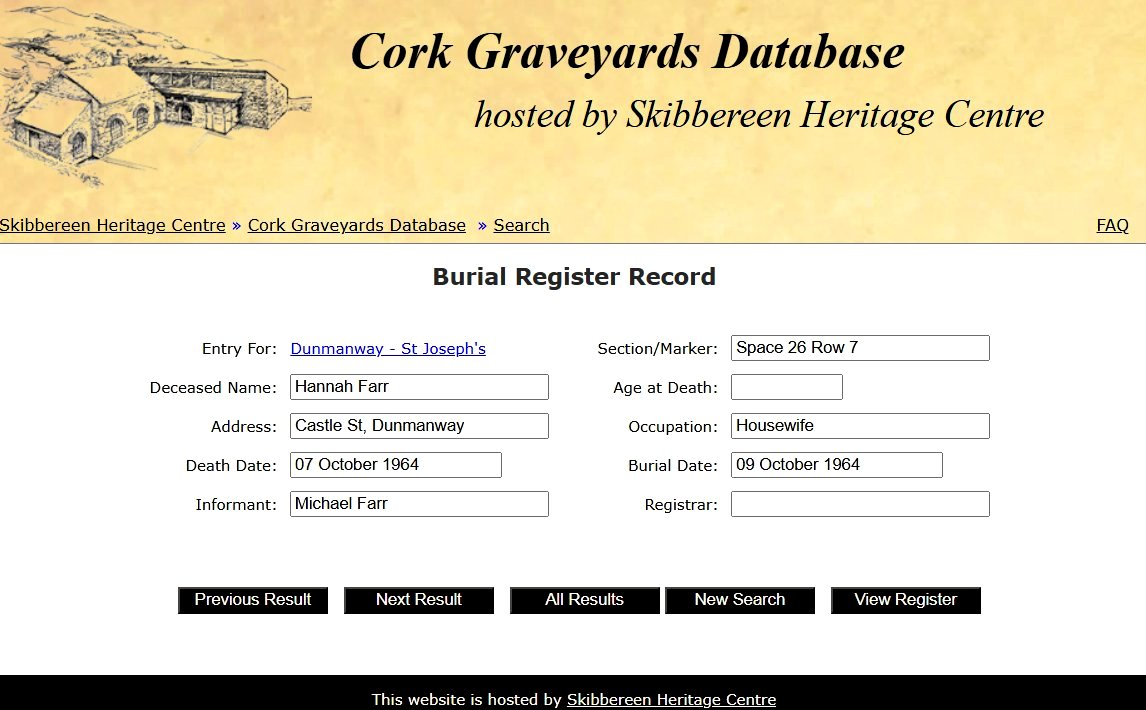Click the empty Registrar field
The height and width of the screenshot is (710, 1146).
860,504
